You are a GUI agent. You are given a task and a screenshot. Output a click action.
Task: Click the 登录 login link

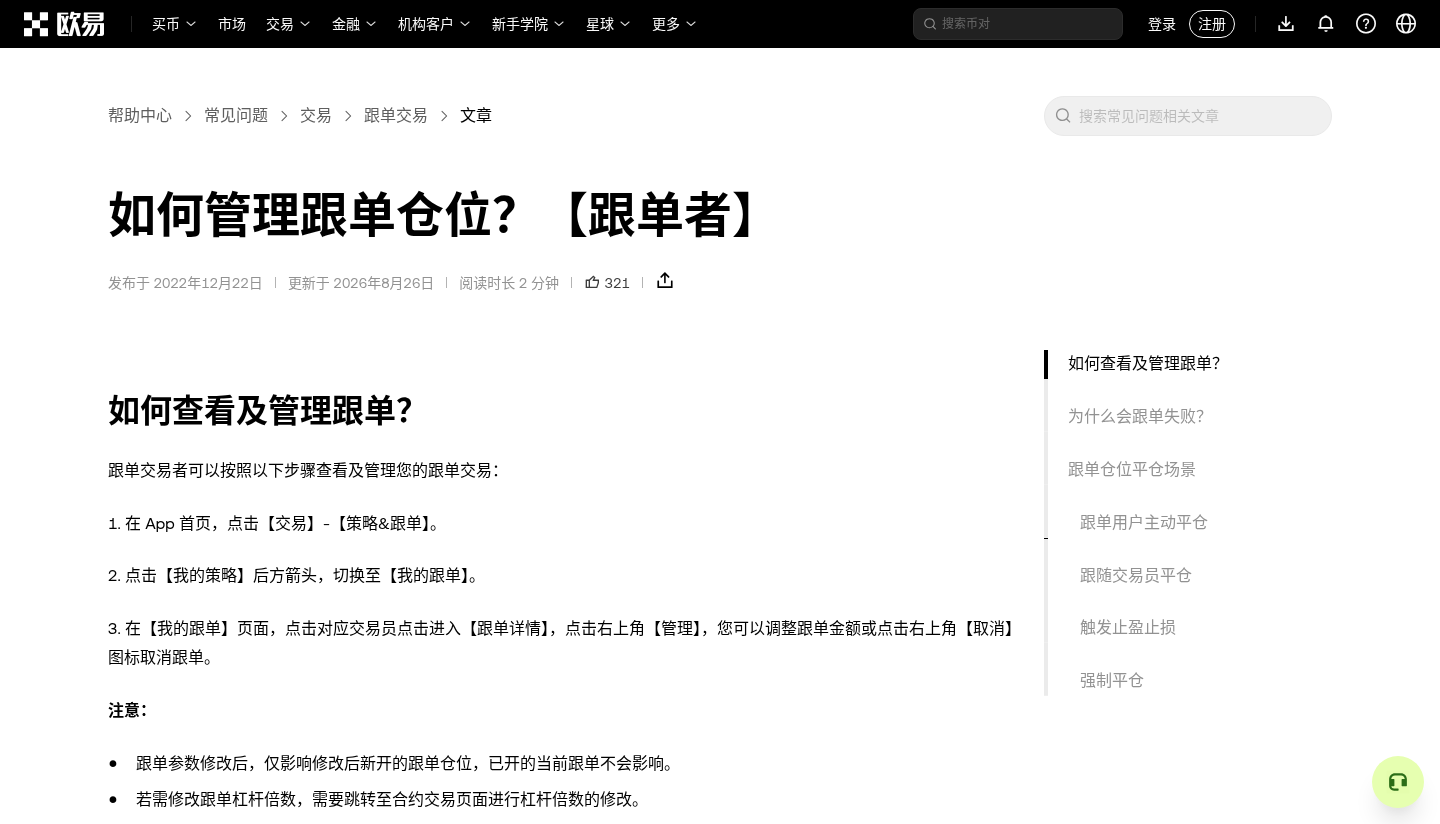coord(1162,24)
